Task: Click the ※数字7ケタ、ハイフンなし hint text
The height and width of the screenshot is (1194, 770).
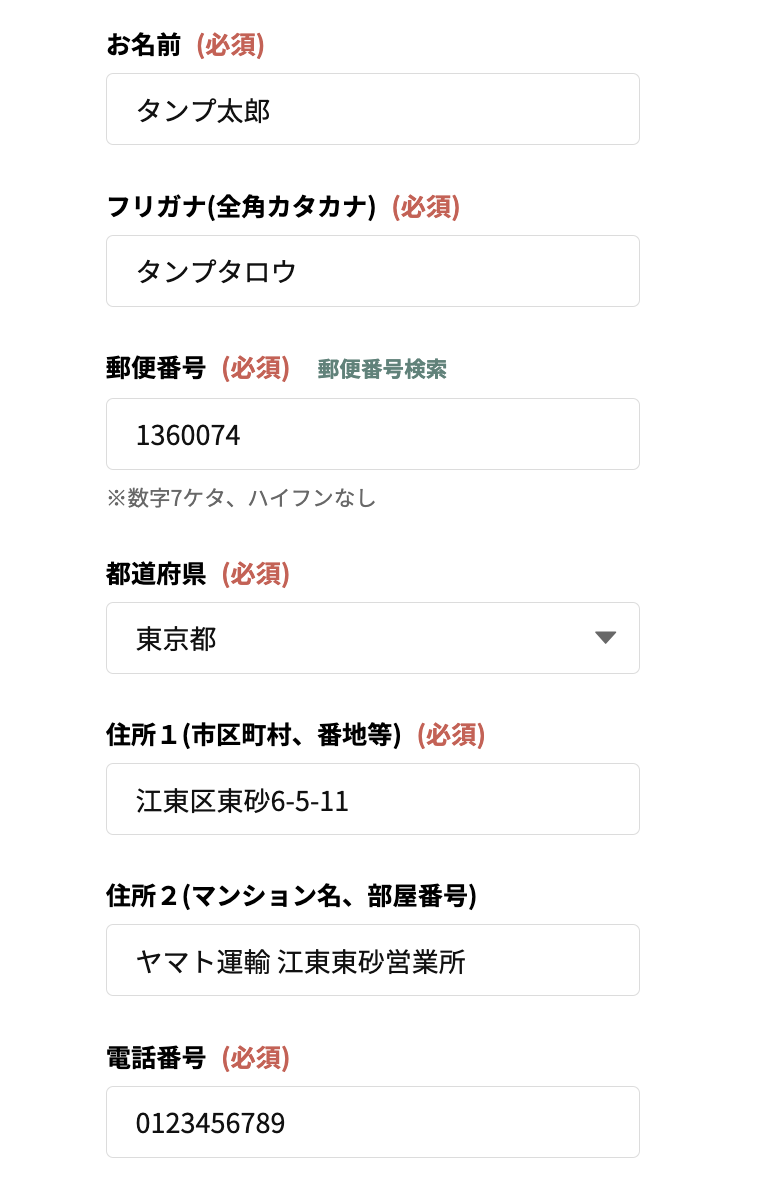Action: click(240, 498)
